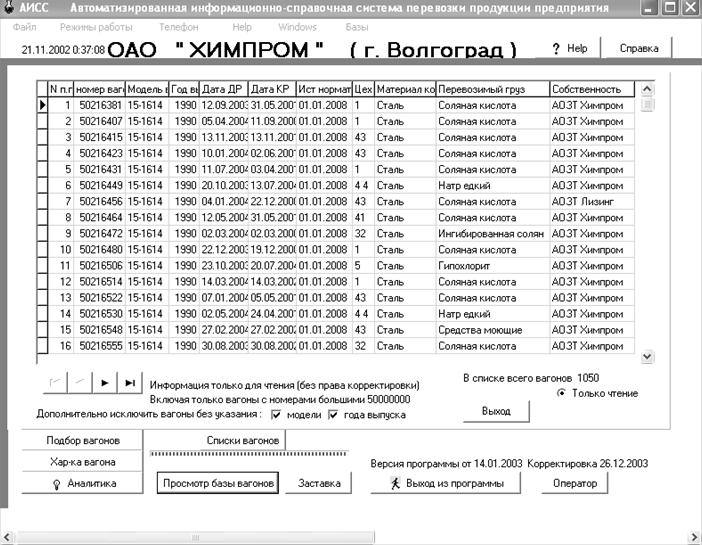Select row selector box for row 8
The image size is (702, 545).
point(42,218)
